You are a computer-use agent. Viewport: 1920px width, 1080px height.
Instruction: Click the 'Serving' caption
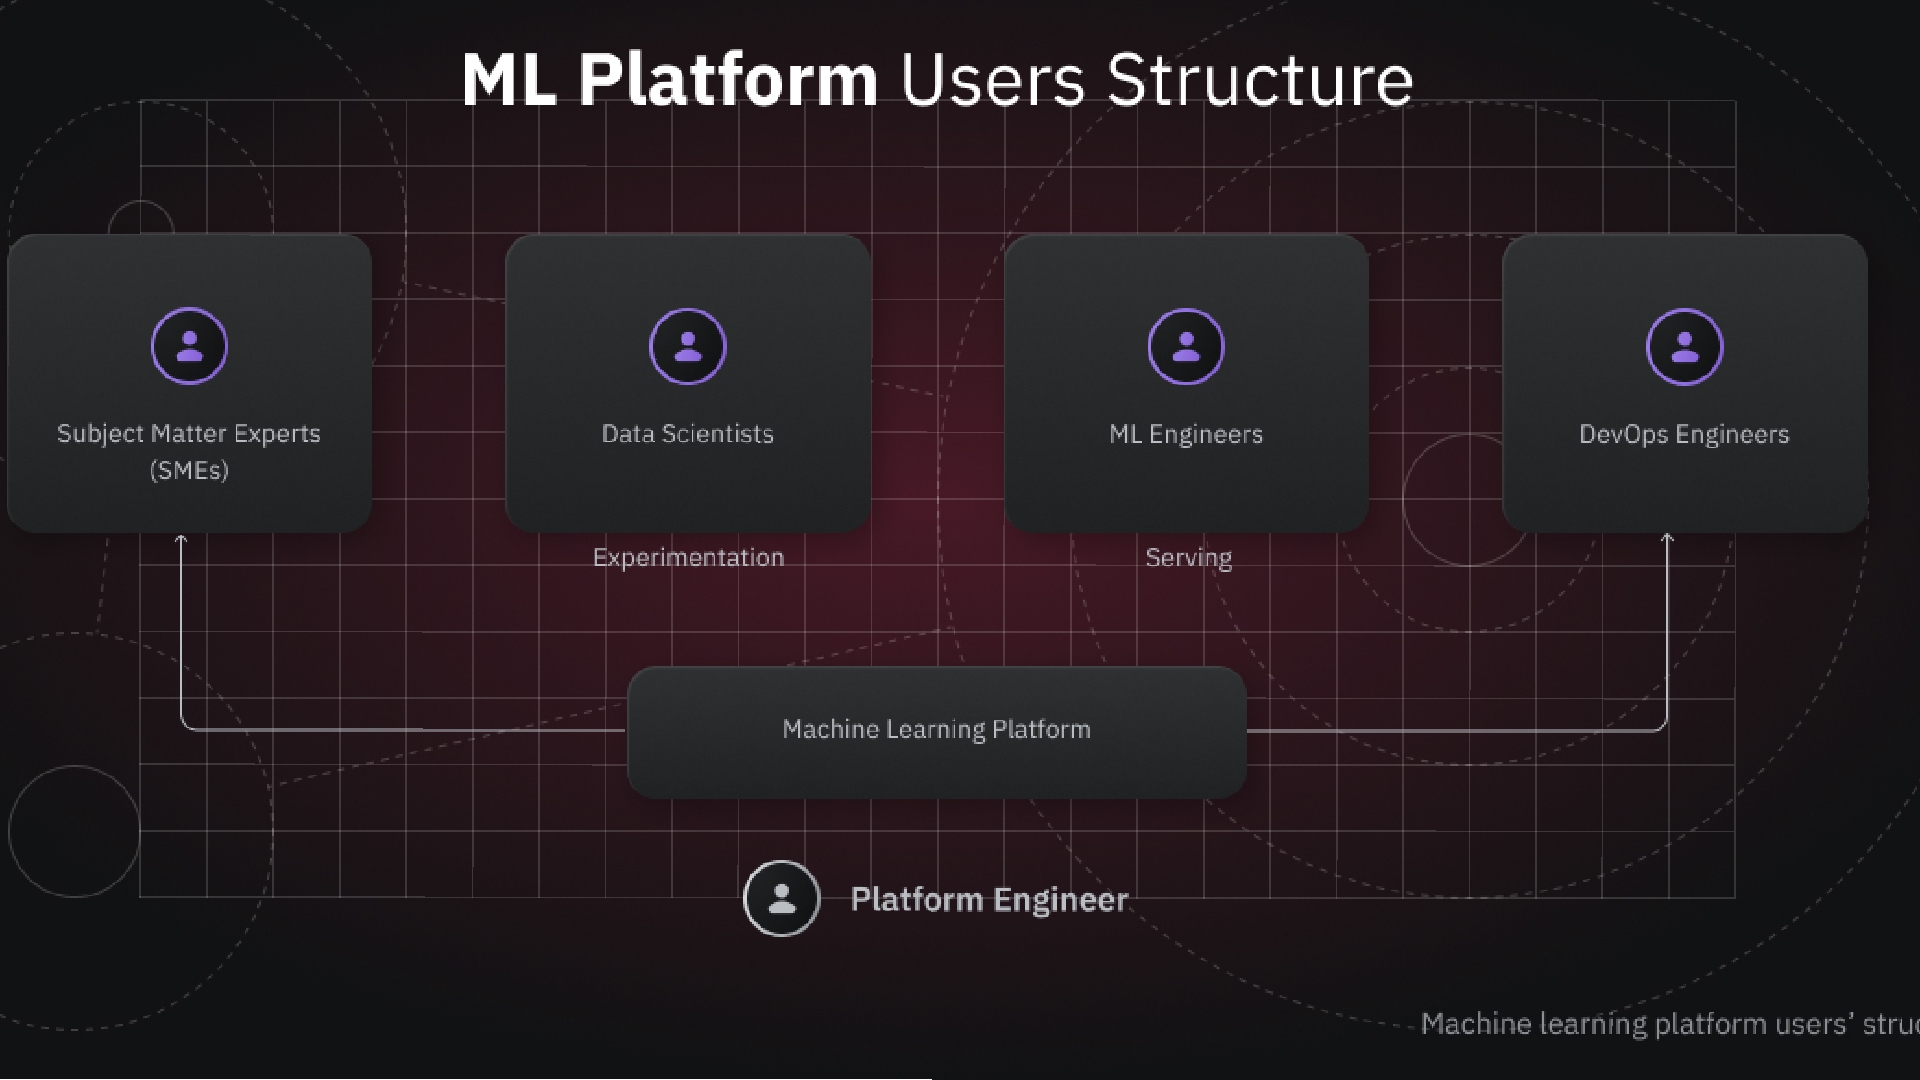tap(1188, 557)
